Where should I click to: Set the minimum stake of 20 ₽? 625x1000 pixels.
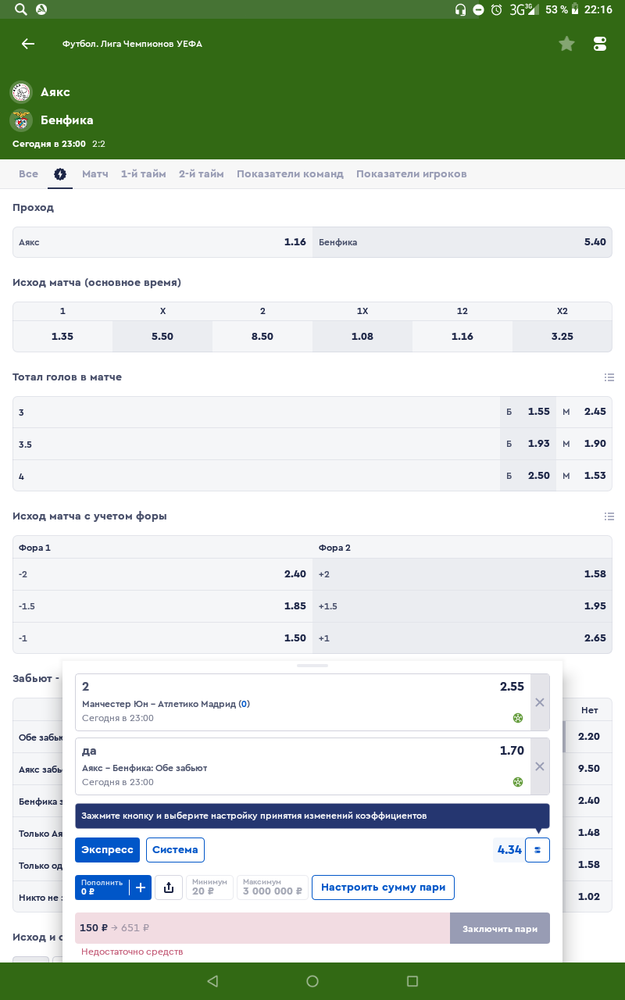(x=210, y=887)
